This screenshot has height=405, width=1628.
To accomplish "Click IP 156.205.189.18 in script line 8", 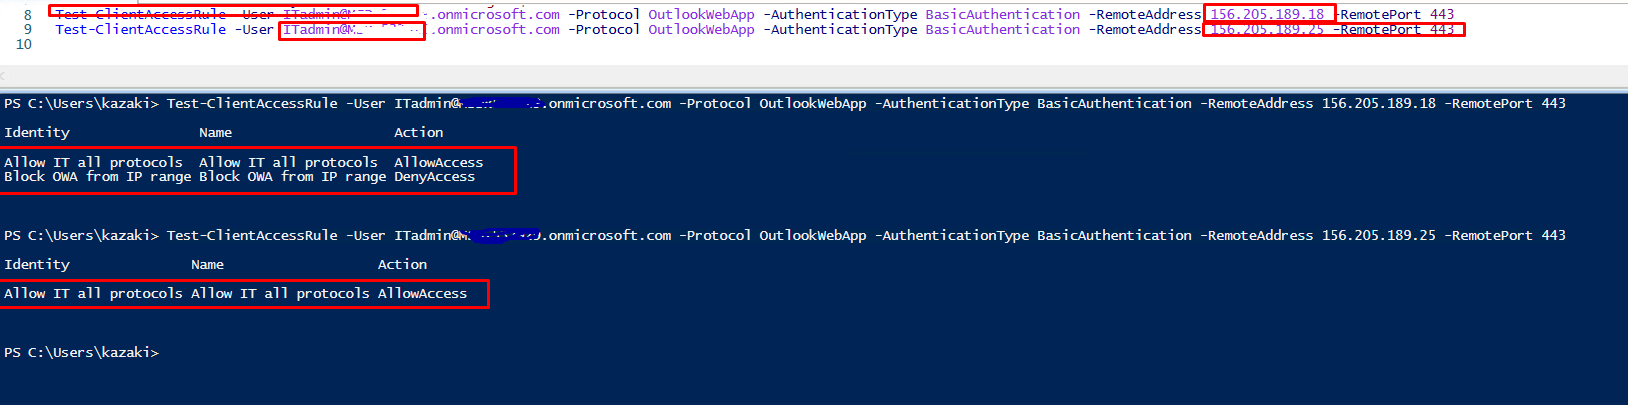I will [1267, 14].
